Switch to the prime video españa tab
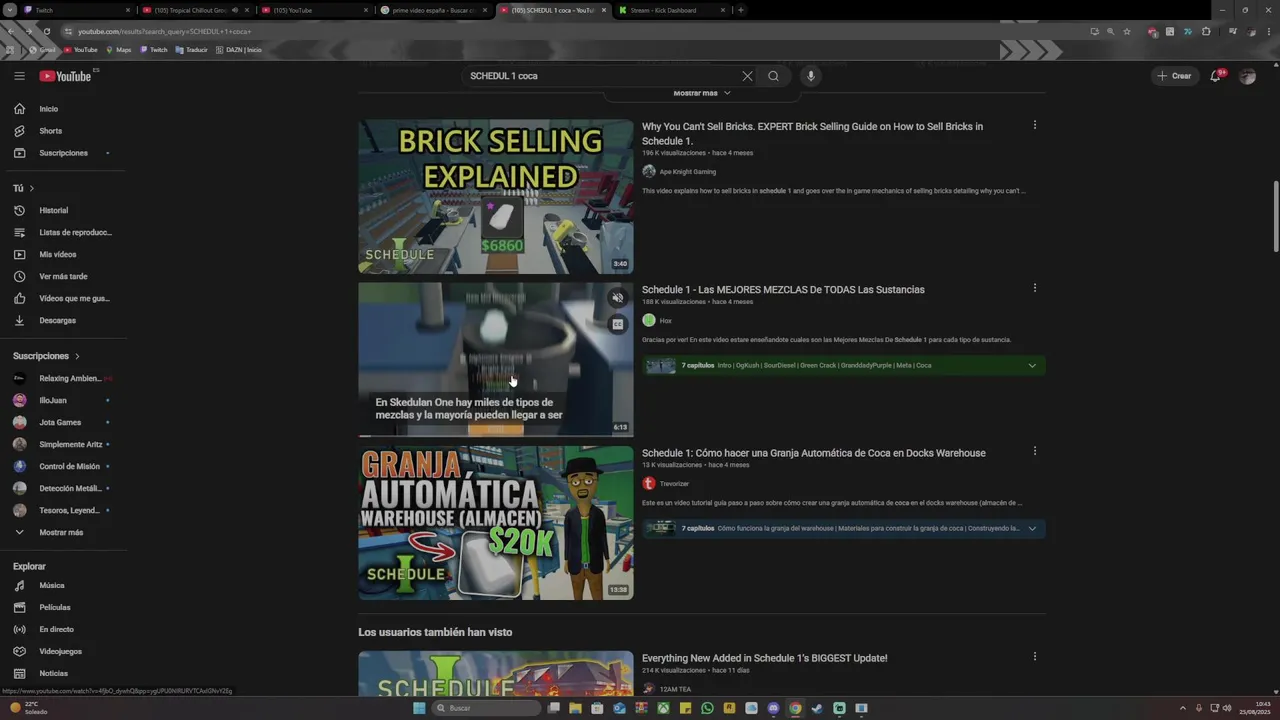 [x=435, y=10]
